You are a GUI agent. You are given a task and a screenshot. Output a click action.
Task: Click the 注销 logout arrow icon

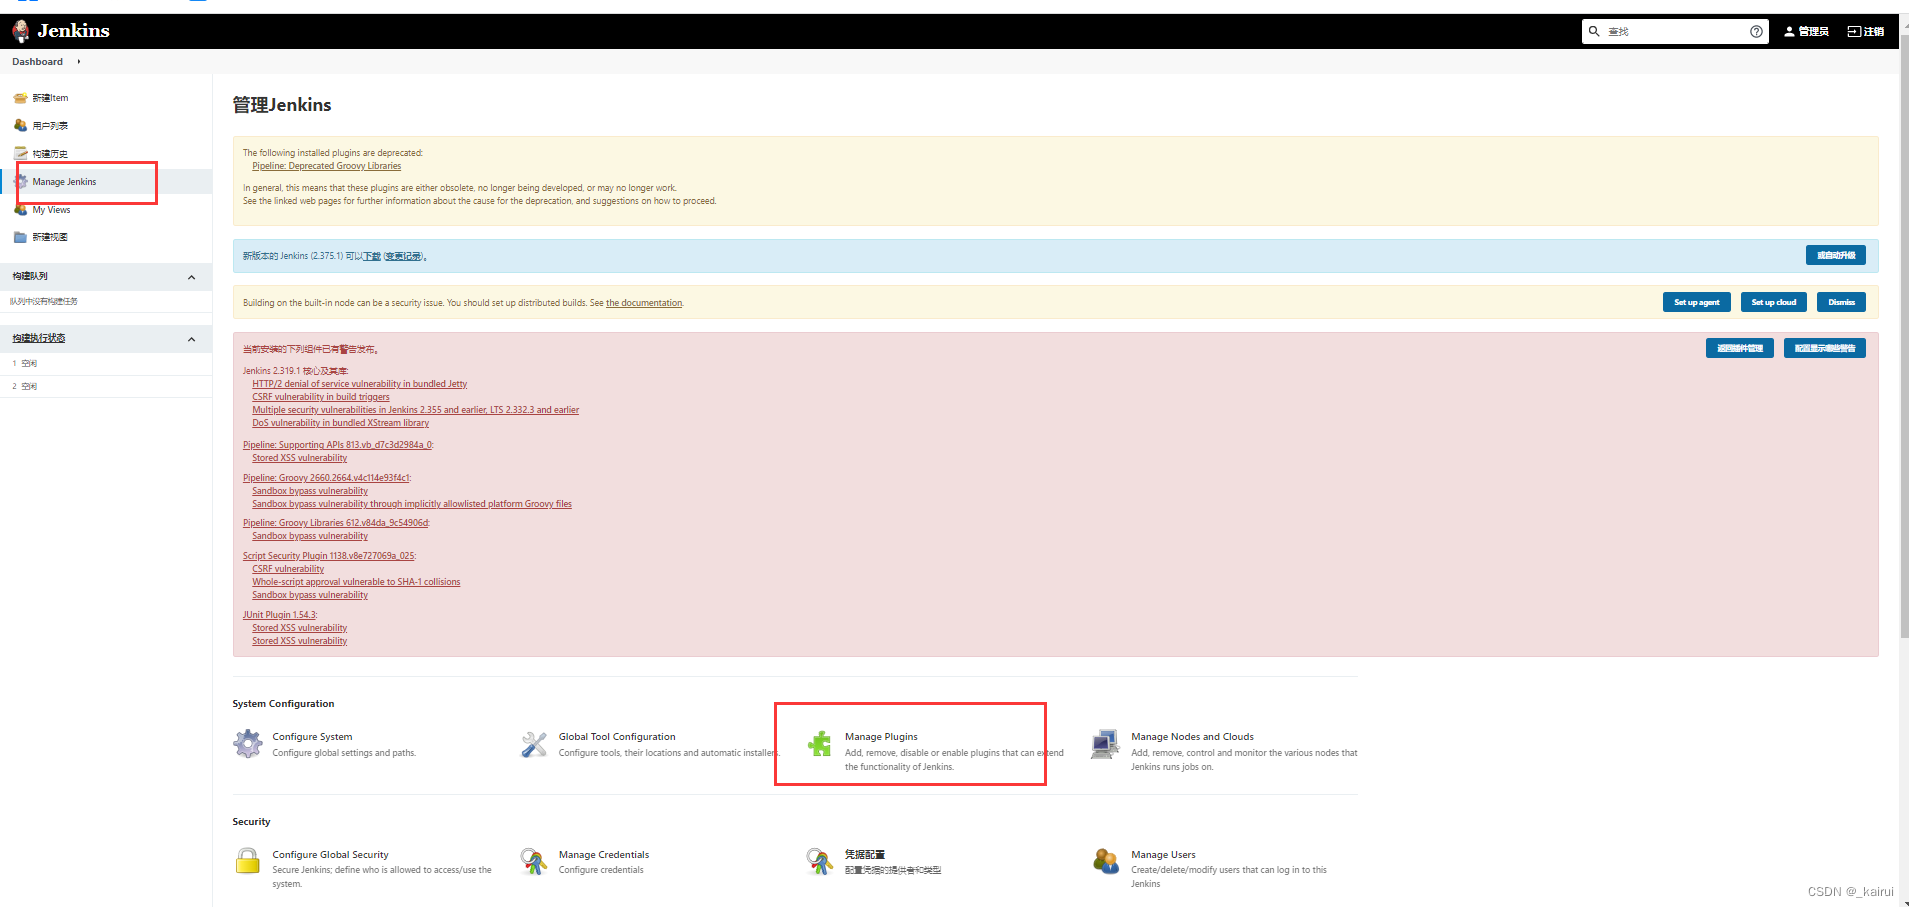(x=1853, y=32)
